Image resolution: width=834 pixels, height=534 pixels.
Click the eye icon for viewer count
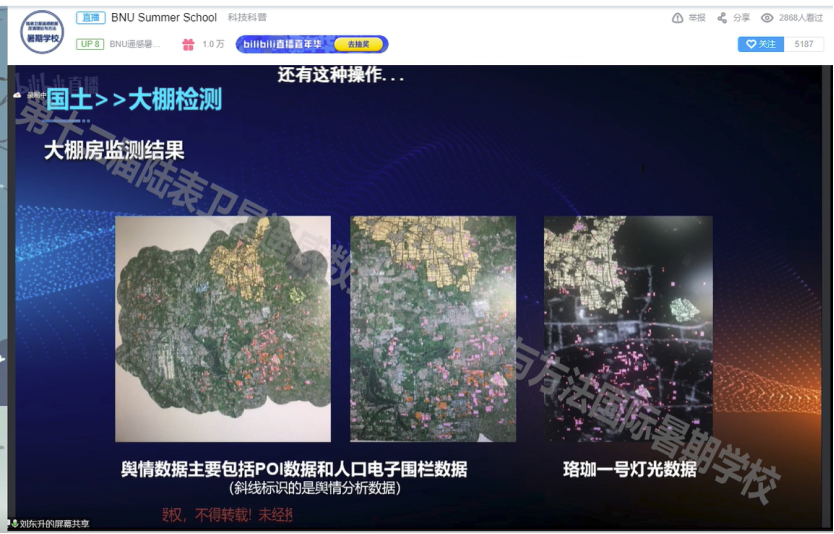(767, 18)
